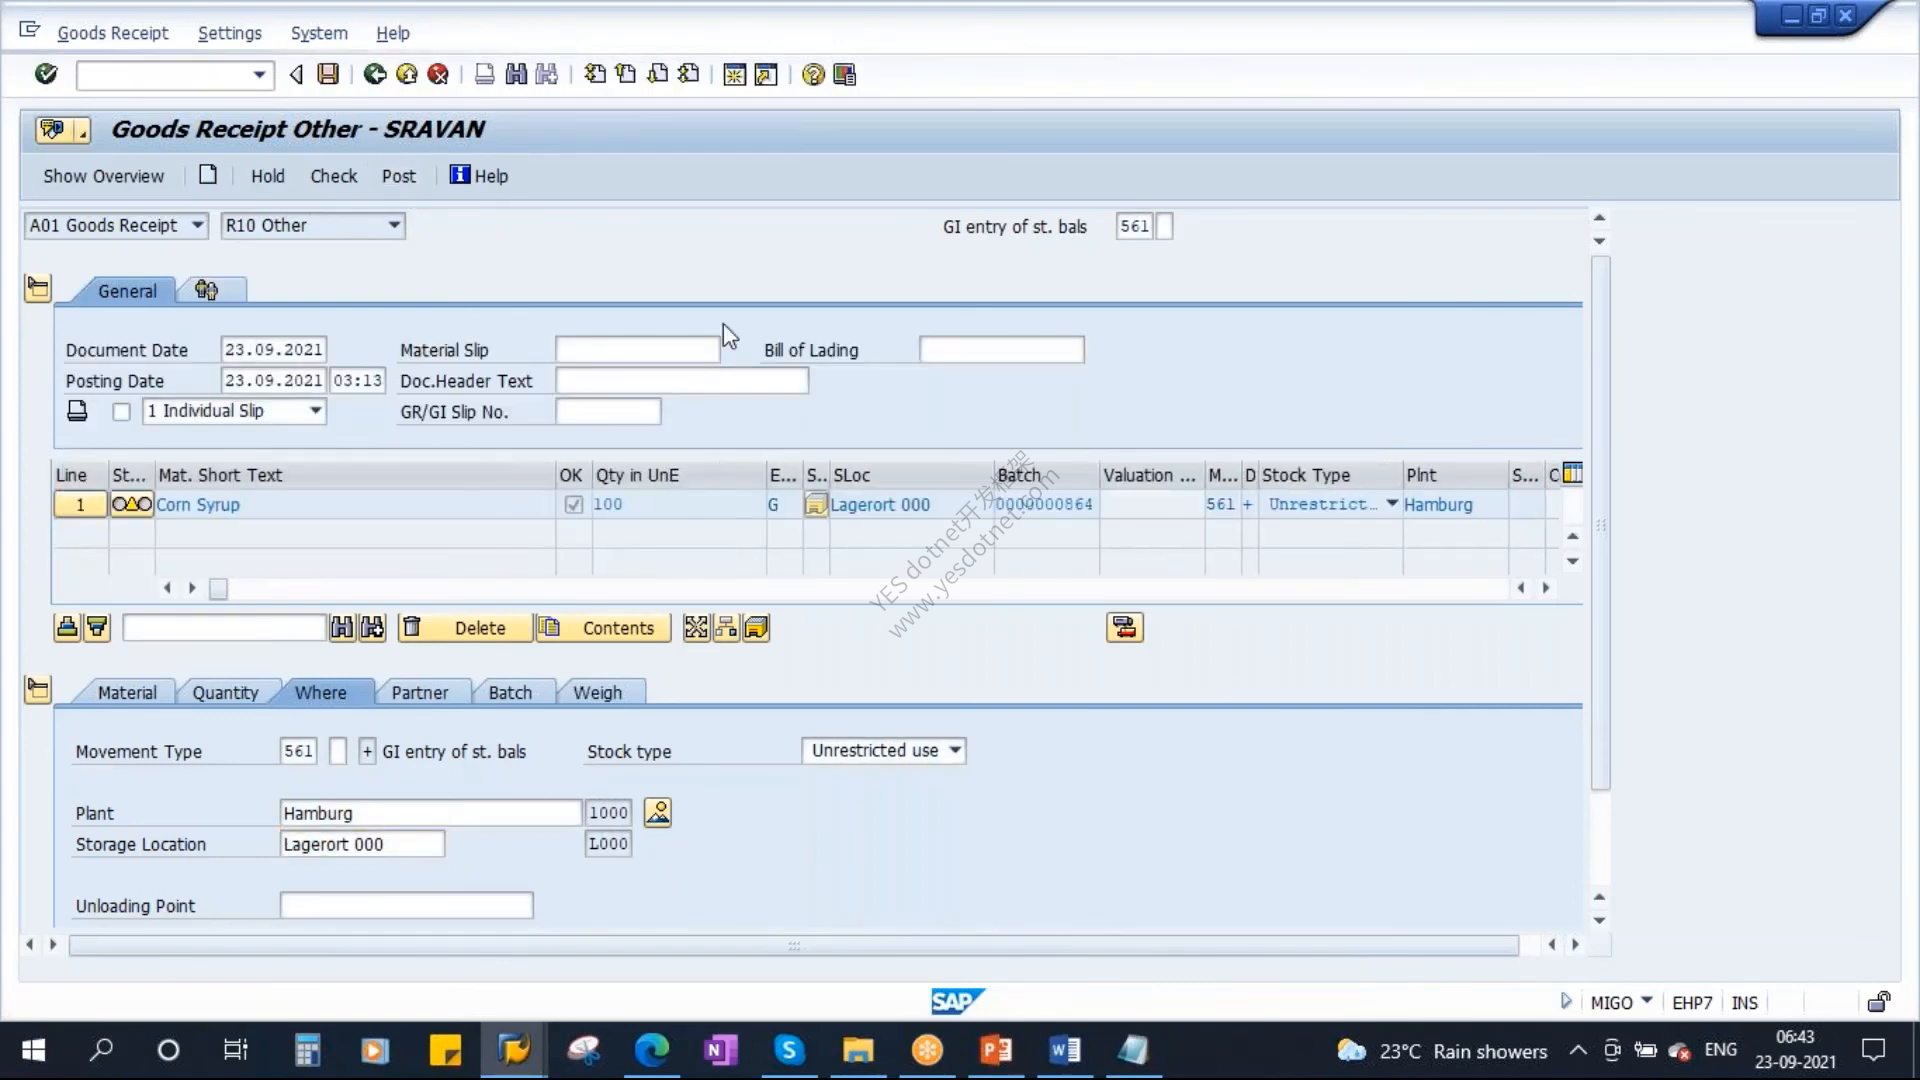Click the Post button
1920x1080 pixels.
pyautogui.click(x=399, y=176)
